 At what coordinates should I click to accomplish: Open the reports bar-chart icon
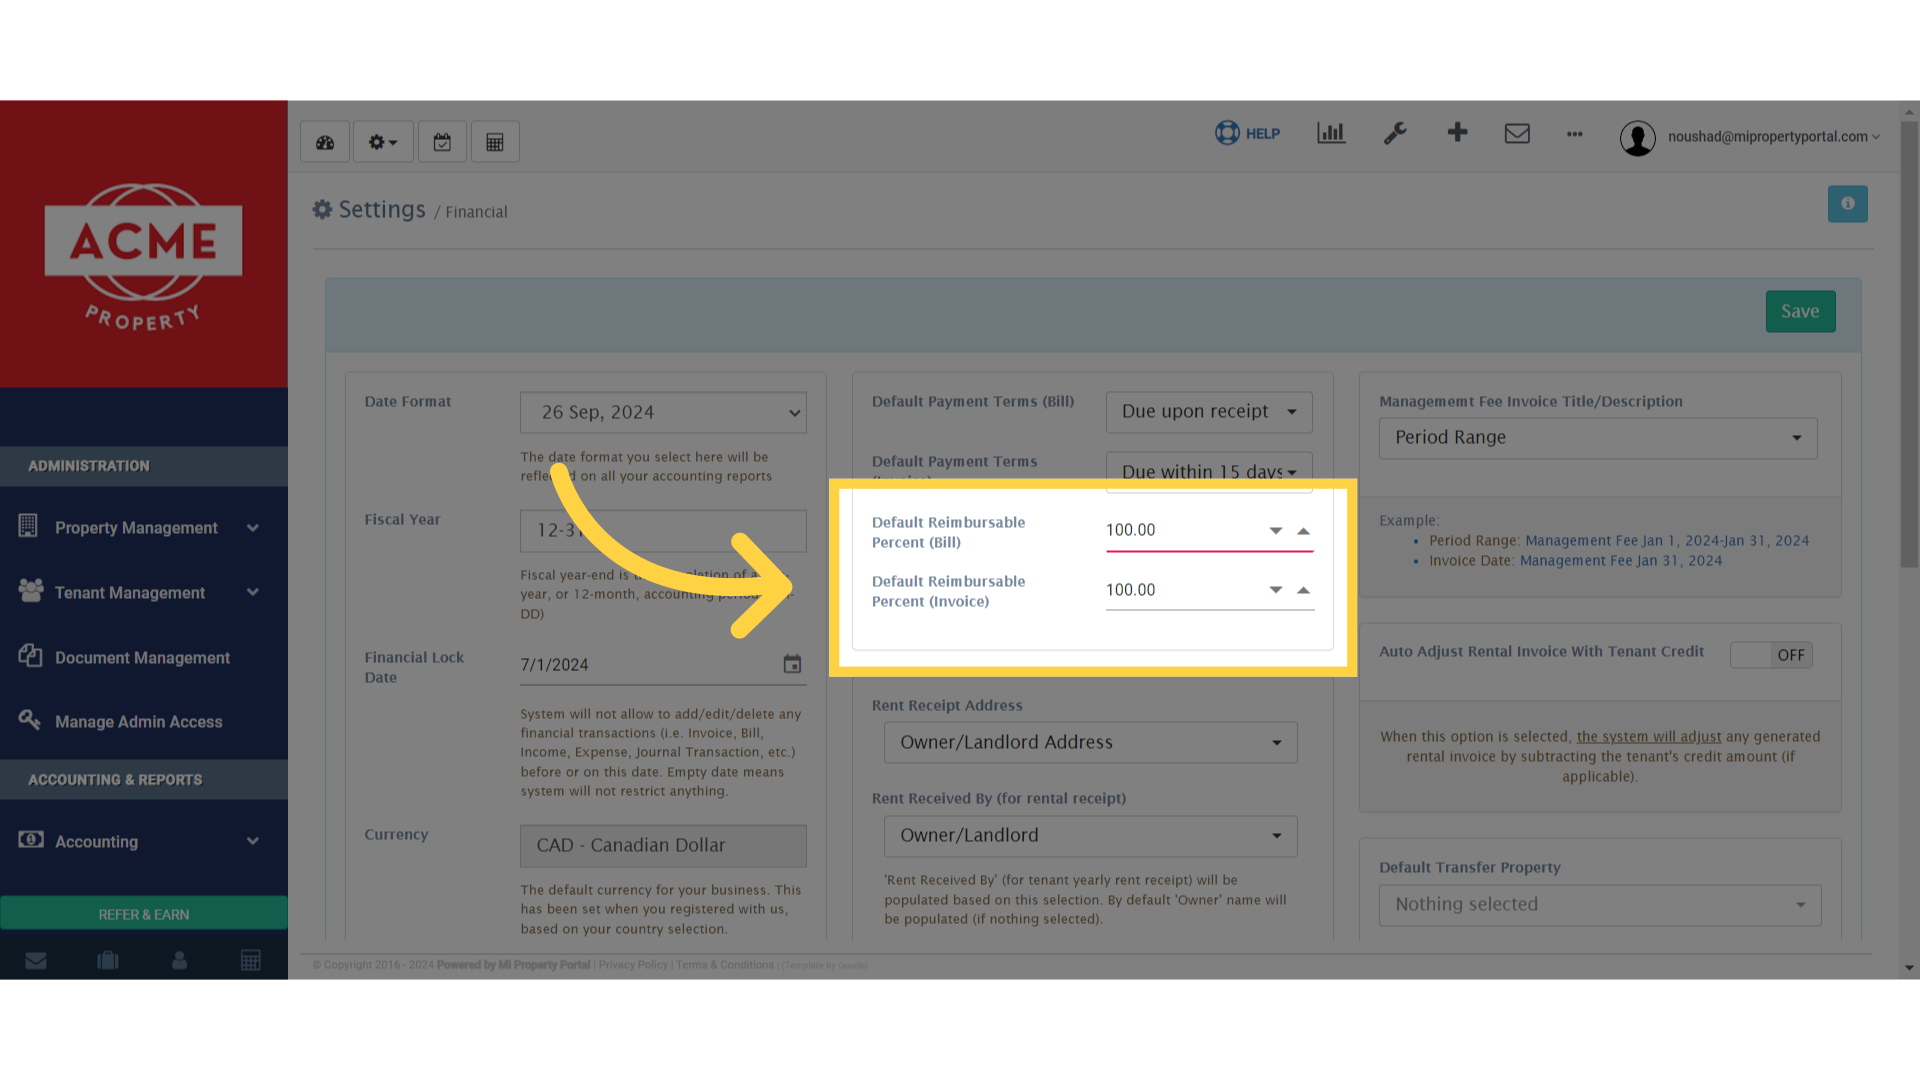[1330, 133]
